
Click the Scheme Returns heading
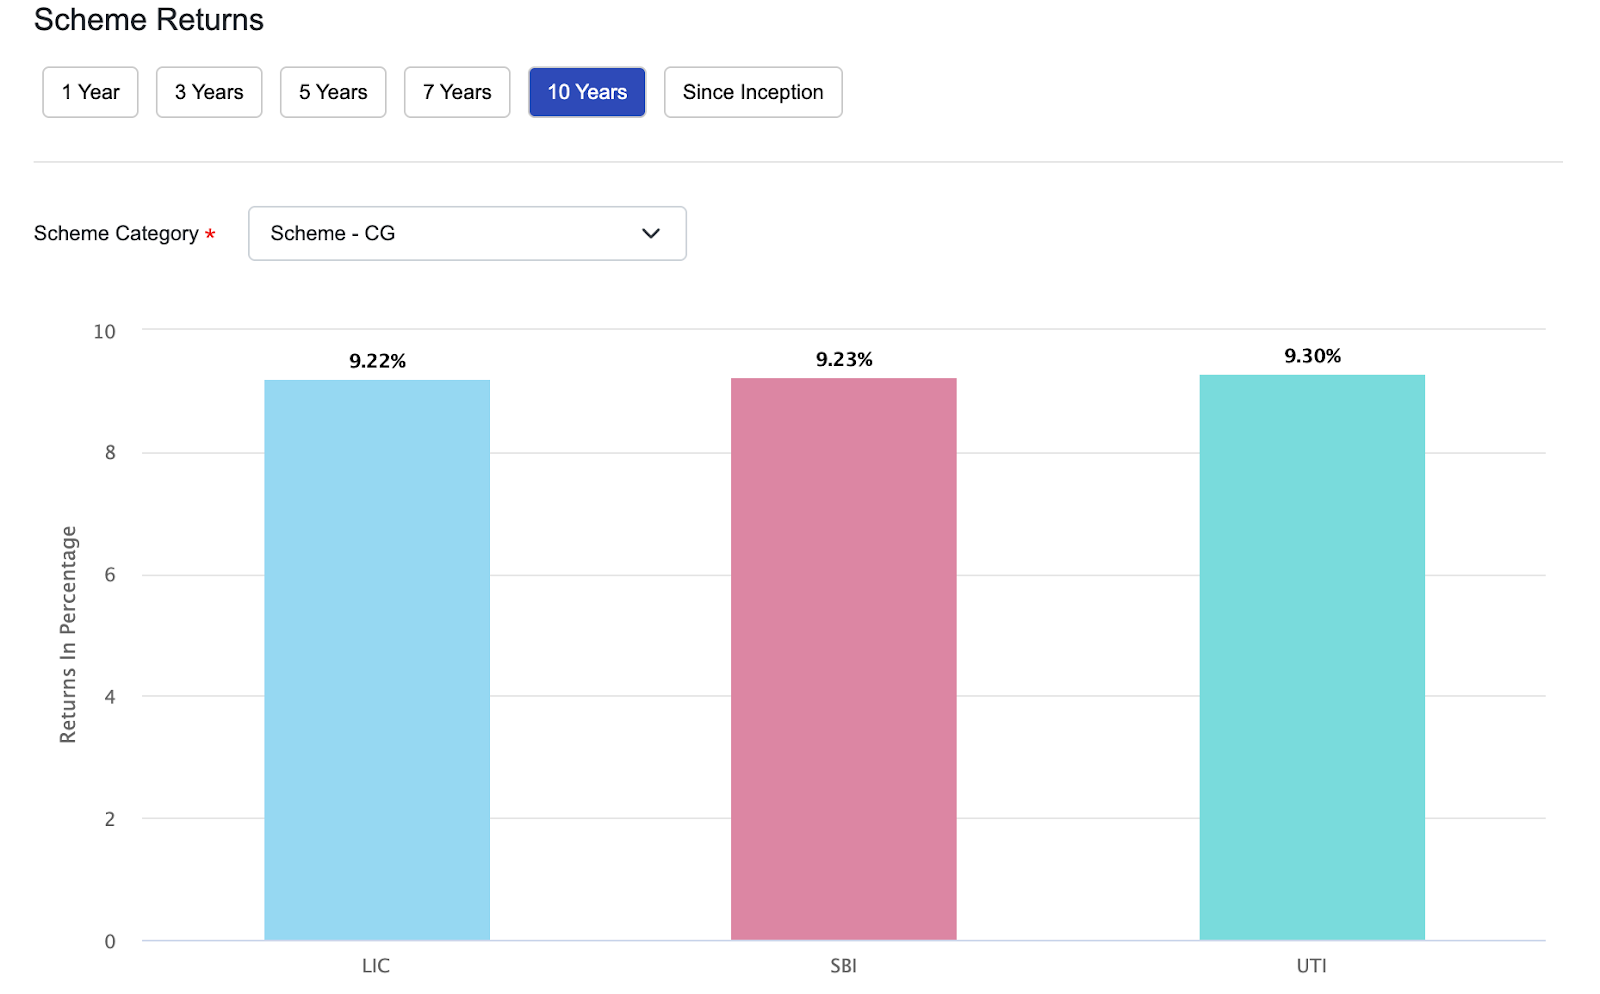pos(149,20)
